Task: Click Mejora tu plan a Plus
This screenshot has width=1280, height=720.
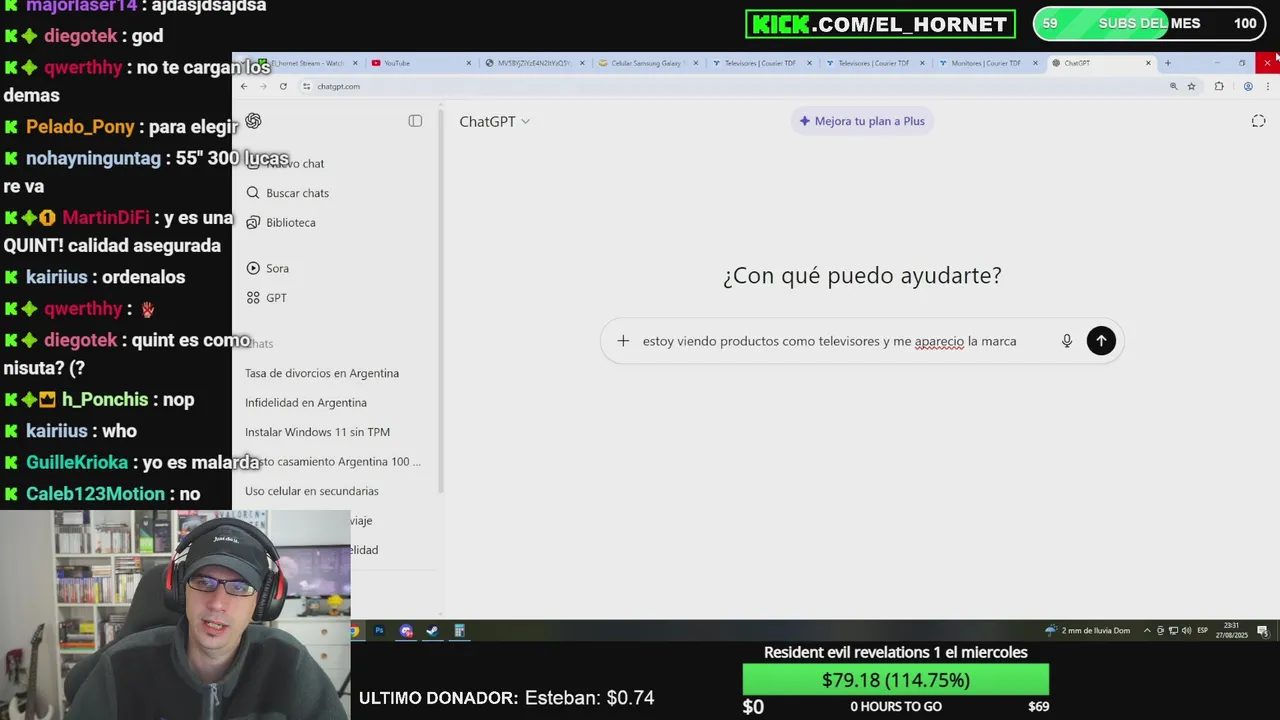Action: point(862,121)
